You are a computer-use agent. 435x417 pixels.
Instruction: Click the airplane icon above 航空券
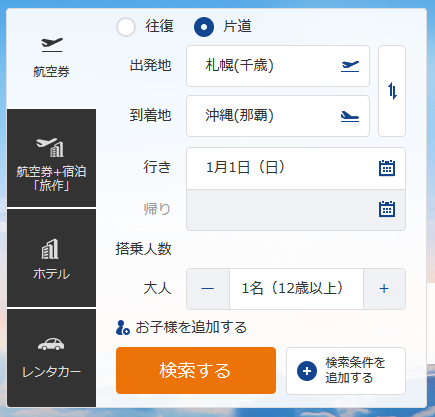[52, 45]
